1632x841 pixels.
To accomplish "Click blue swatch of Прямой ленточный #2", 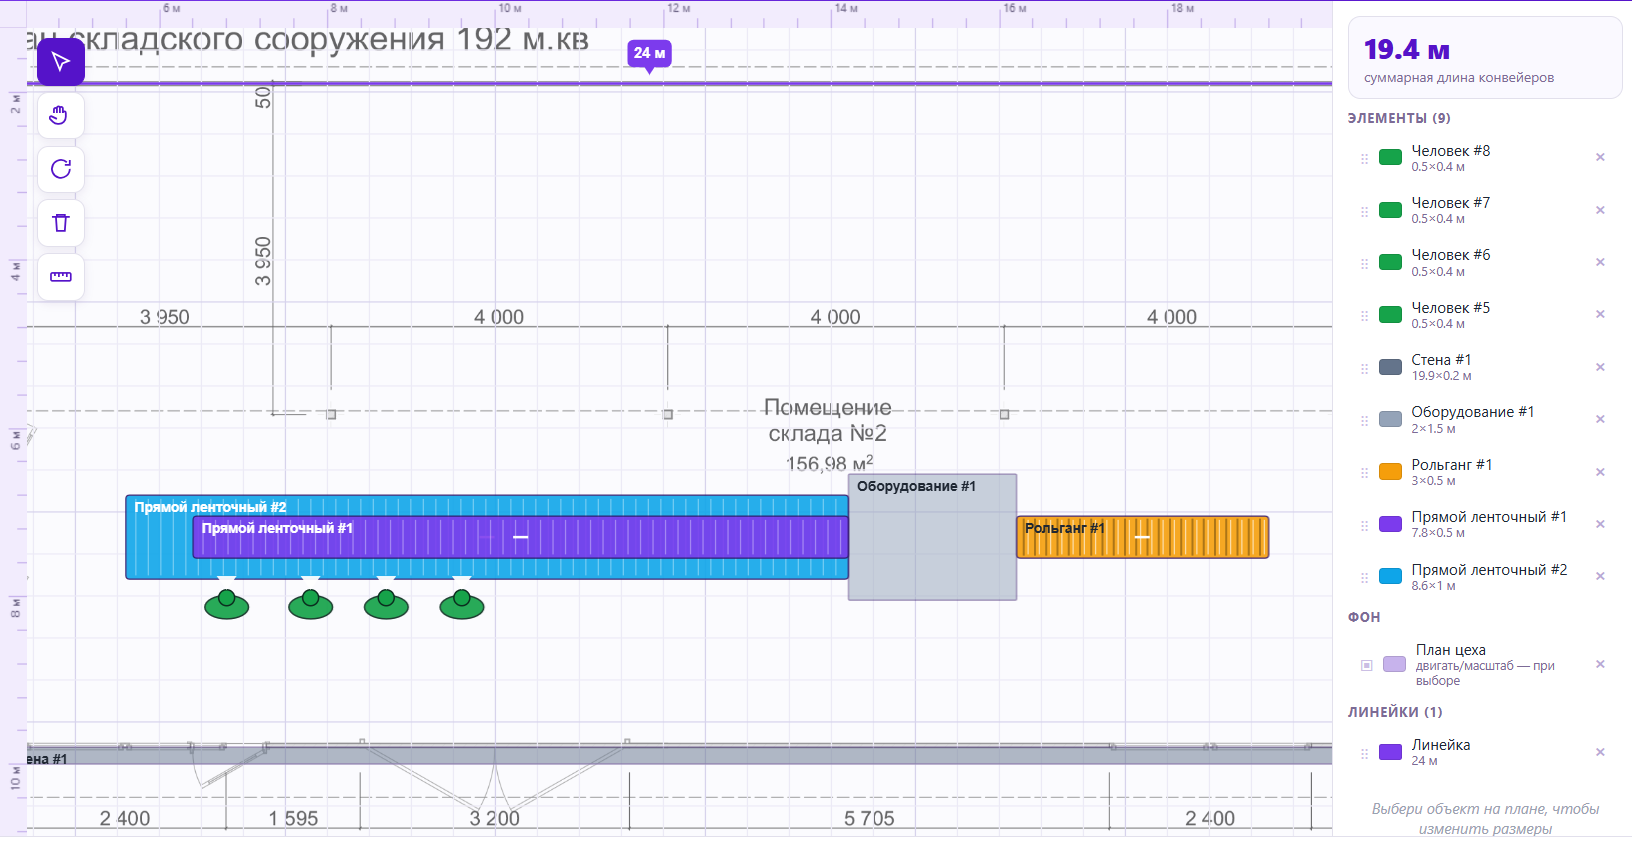I will [1390, 576].
